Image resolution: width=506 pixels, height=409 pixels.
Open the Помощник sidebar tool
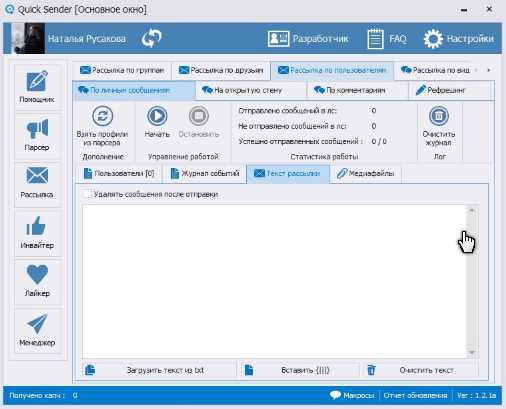click(37, 86)
